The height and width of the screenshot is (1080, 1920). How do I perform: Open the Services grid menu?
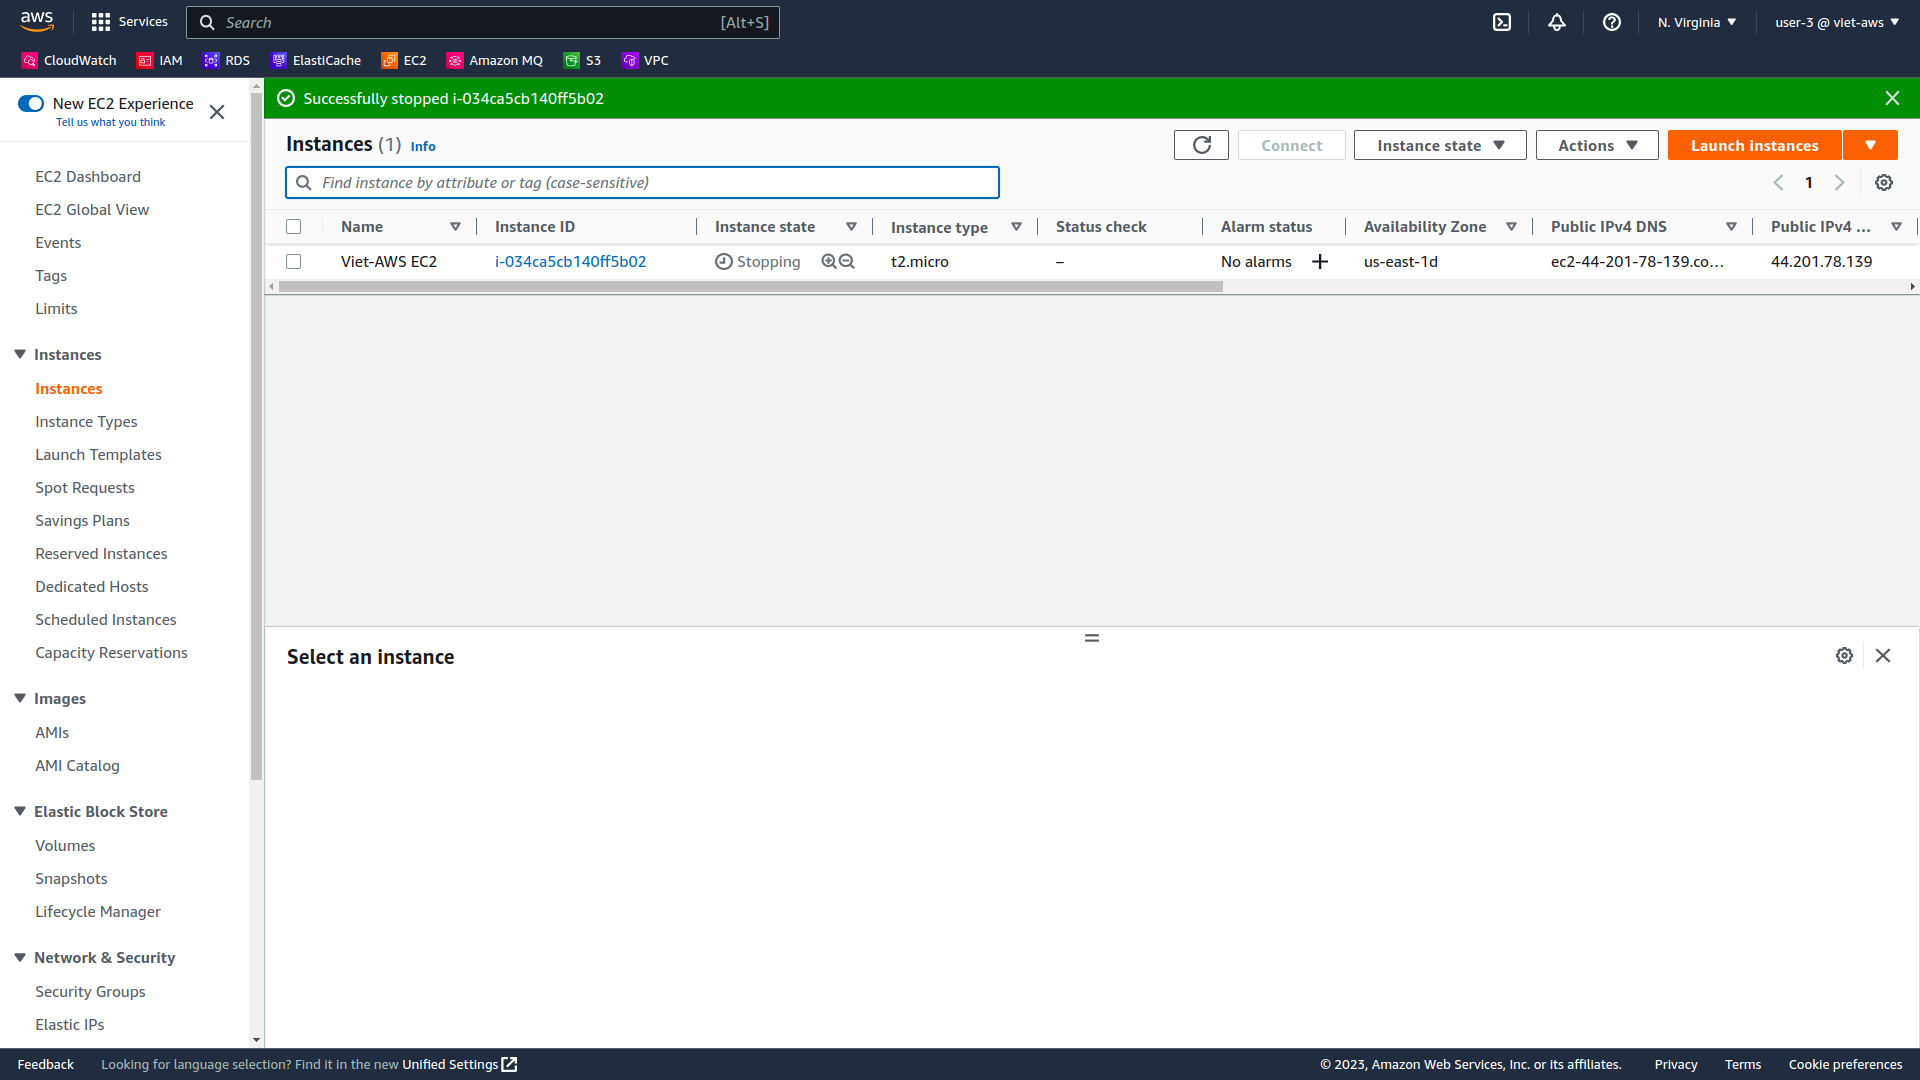[x=129, y=22]
